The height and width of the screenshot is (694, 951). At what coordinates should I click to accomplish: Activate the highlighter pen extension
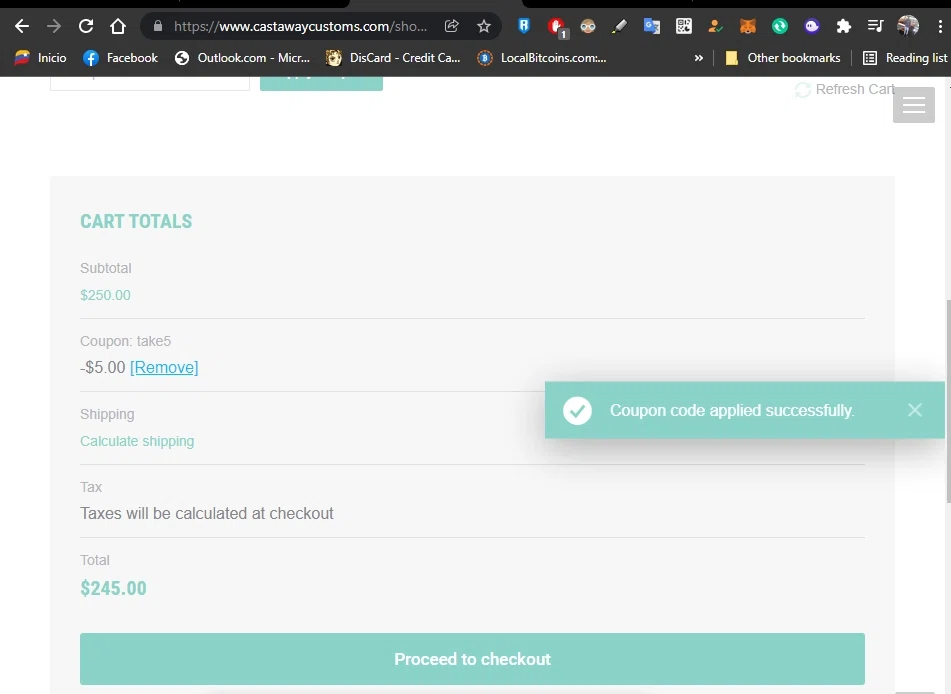[x=619, y=26]
